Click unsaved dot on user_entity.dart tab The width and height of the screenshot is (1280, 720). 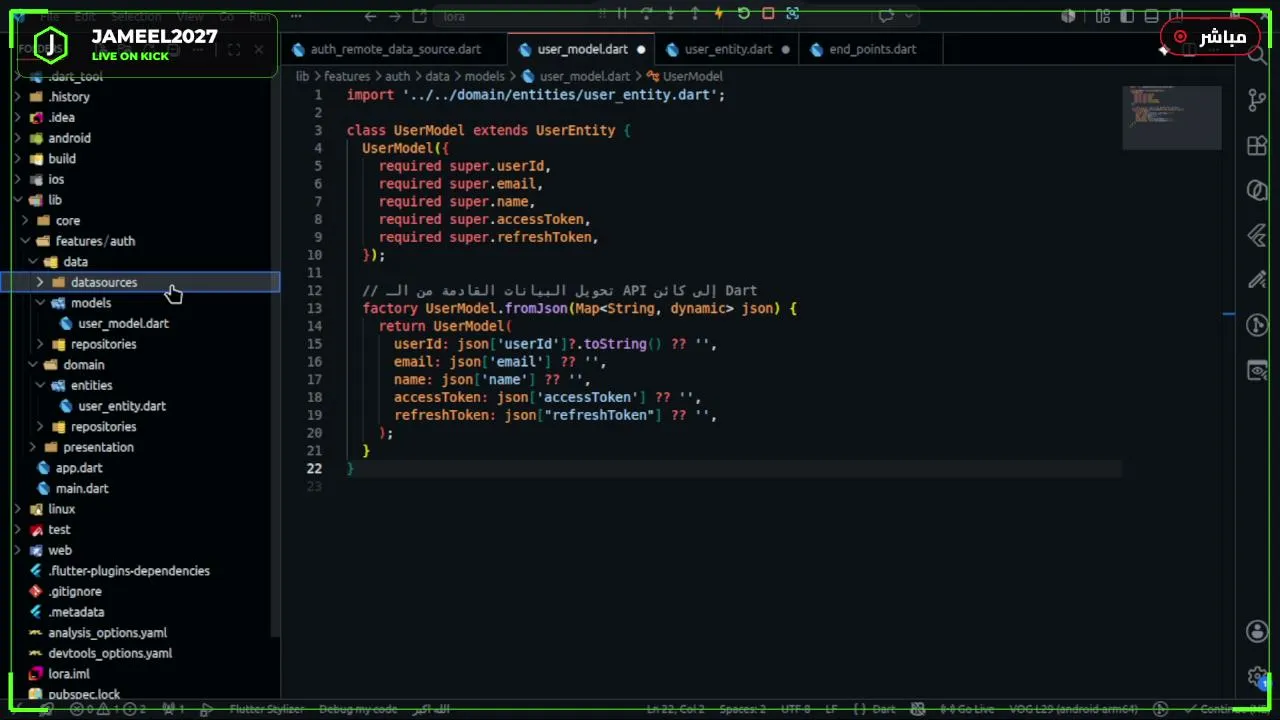click(785, 49)
